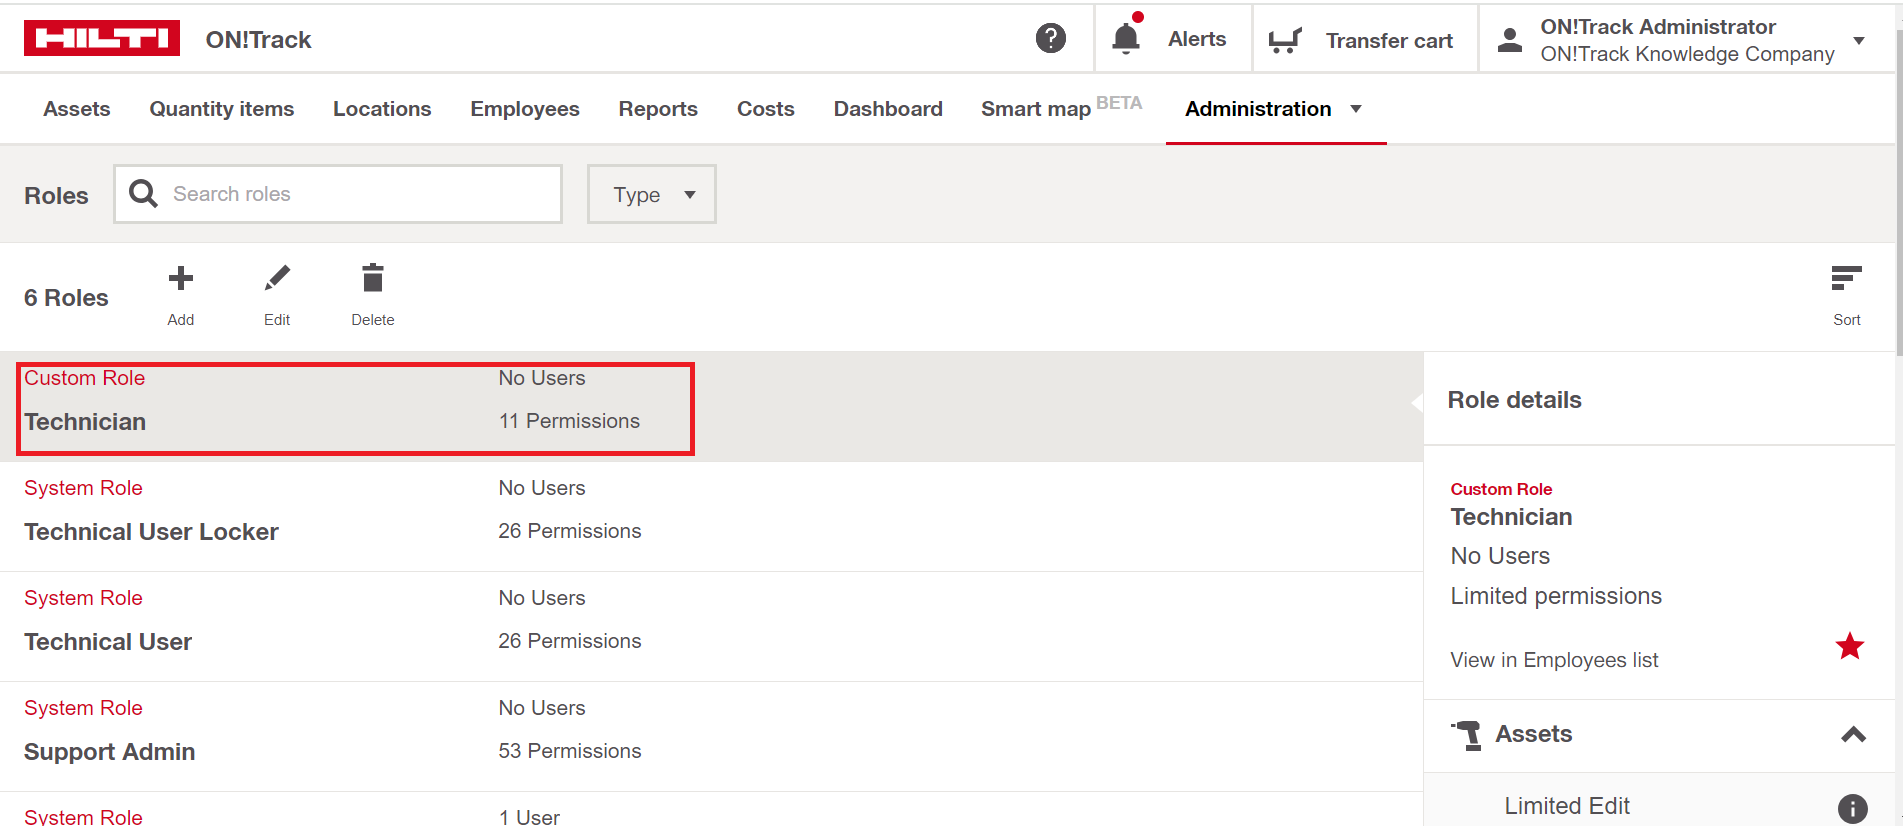Click the Delete trash icon
The height and width of the screenshot is (826, 1903).
[373, 279]
